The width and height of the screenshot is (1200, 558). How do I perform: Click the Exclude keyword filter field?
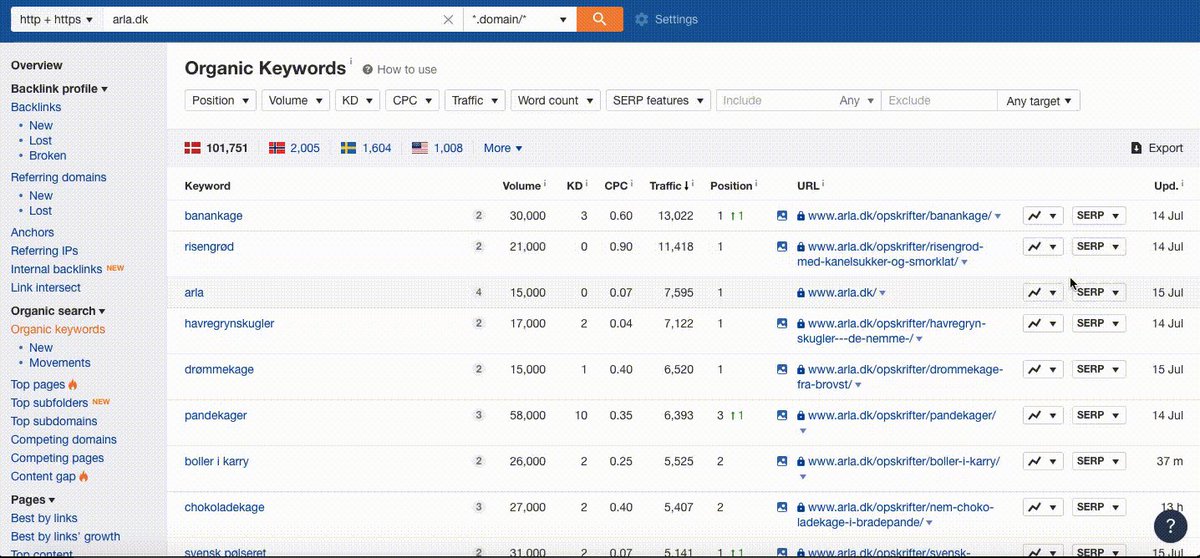pos(939,100)
